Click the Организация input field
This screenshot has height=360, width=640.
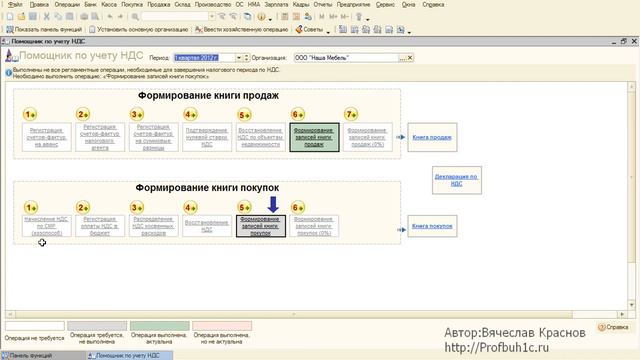point(346,58)
